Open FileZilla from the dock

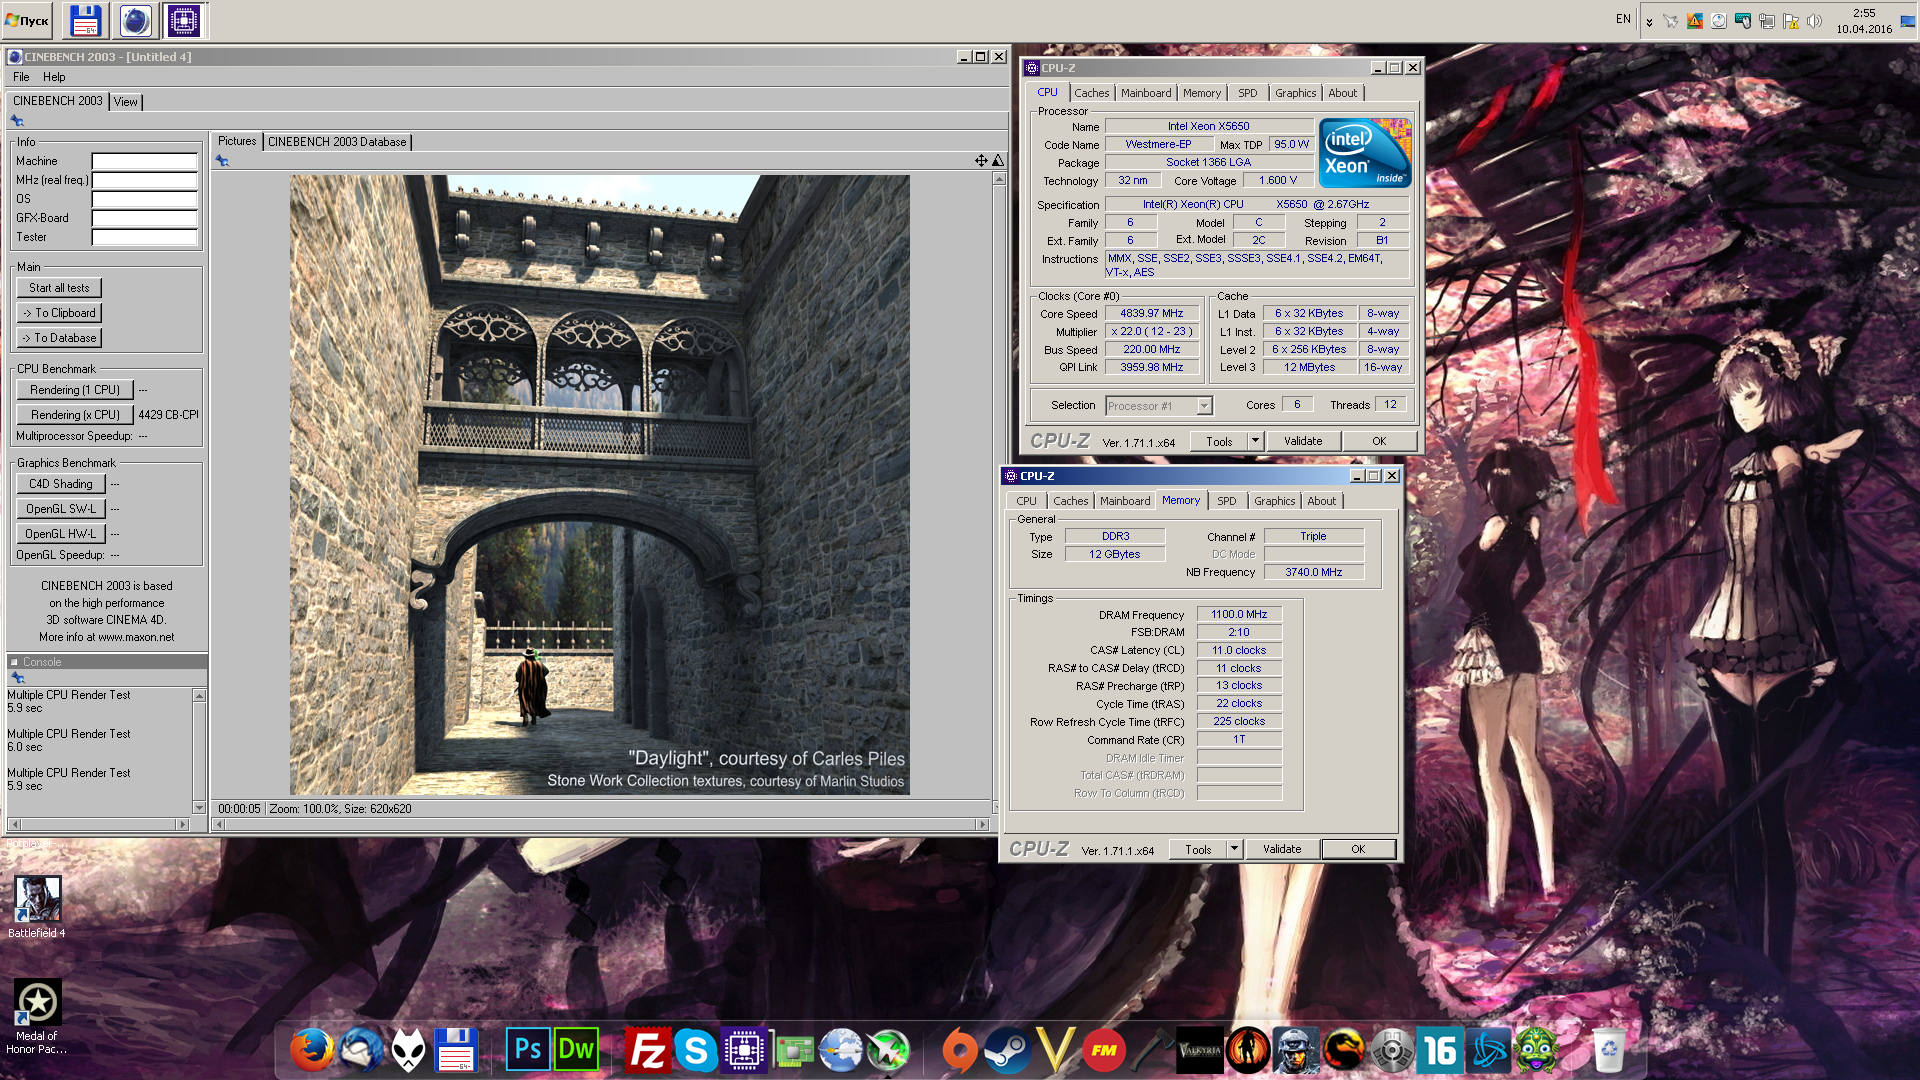(647, 1050)
